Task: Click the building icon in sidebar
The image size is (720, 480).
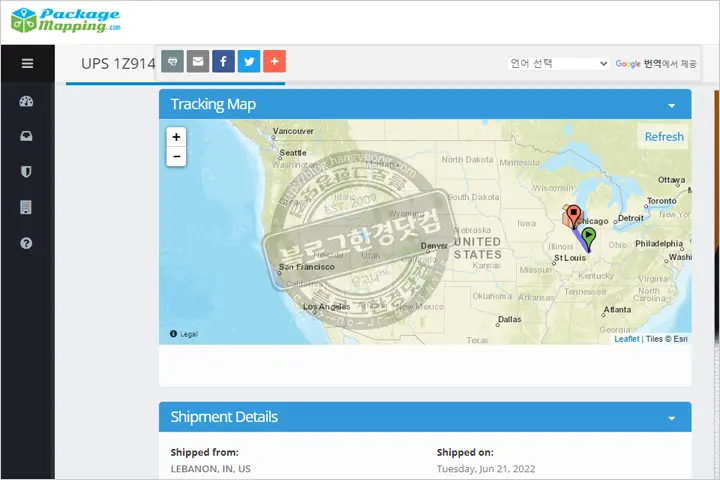Action: 26,207
